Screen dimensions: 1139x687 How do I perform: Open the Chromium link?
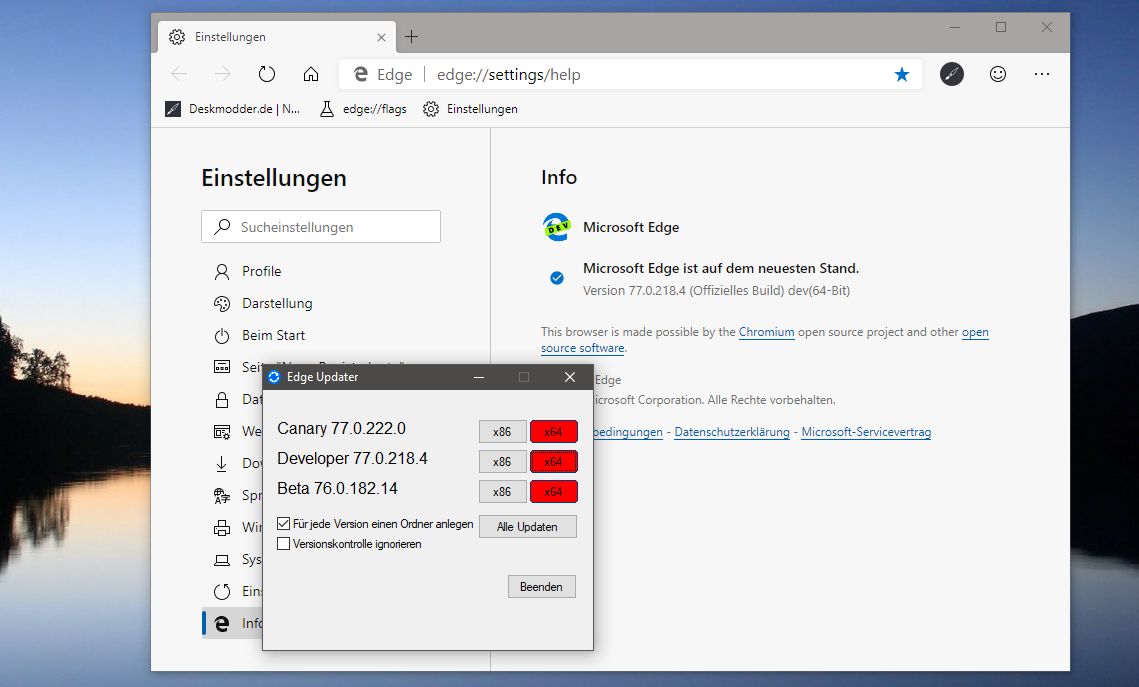pyautogui.click(x=766, y=332)
